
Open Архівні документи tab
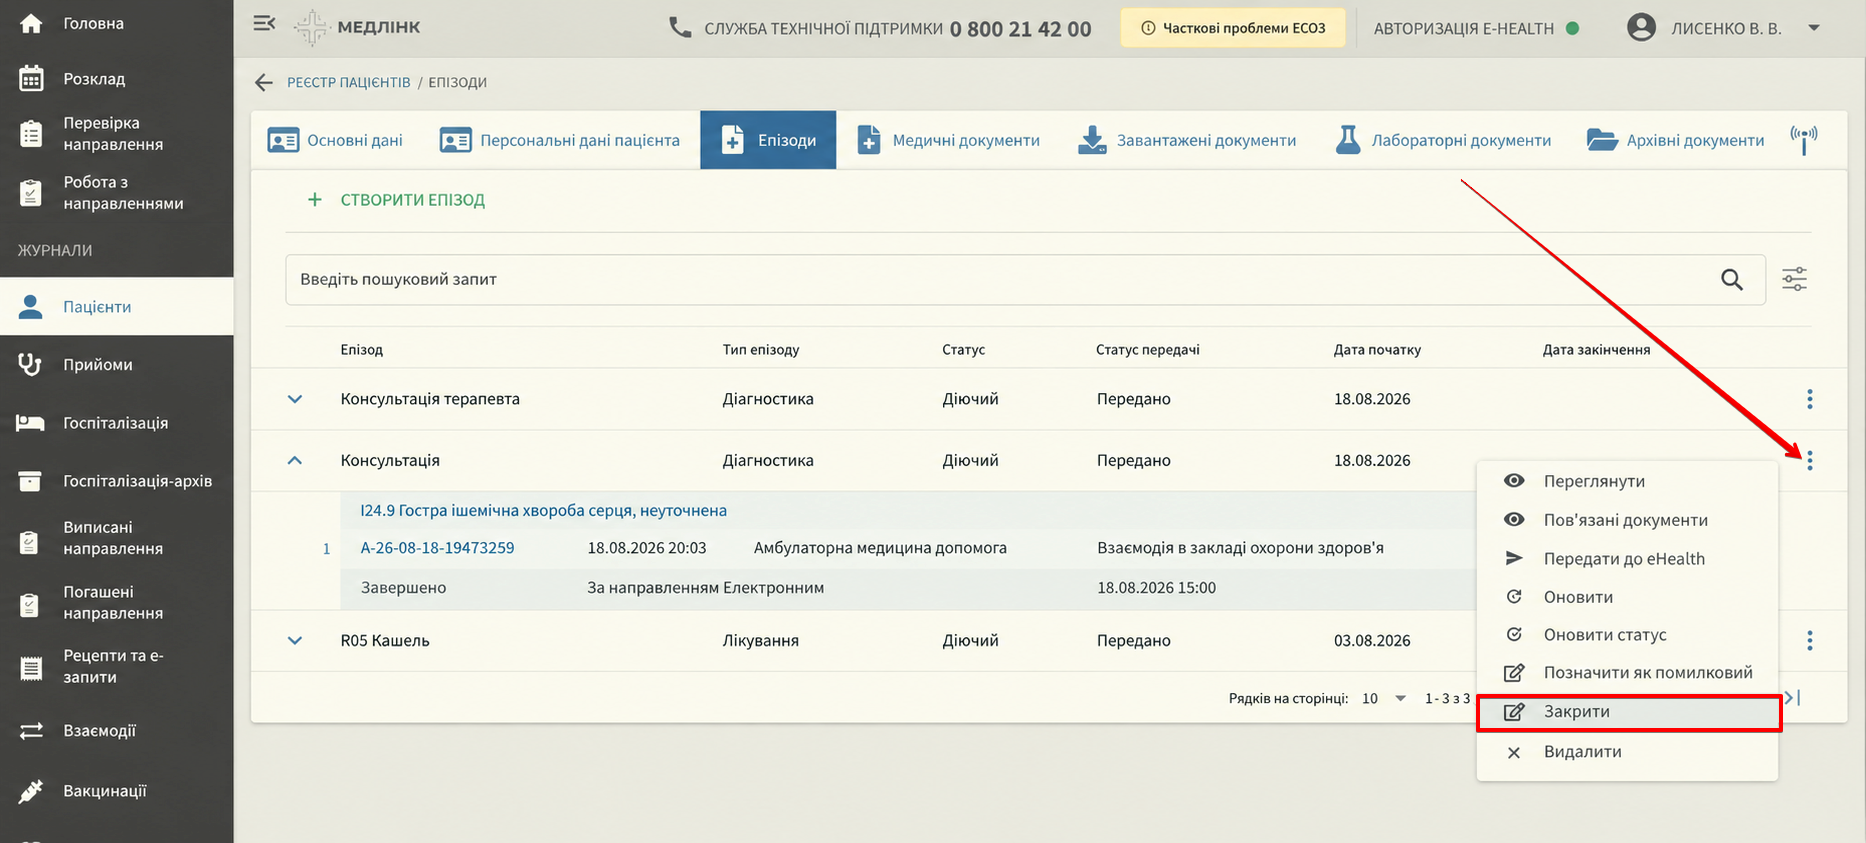coord(1675,140)
